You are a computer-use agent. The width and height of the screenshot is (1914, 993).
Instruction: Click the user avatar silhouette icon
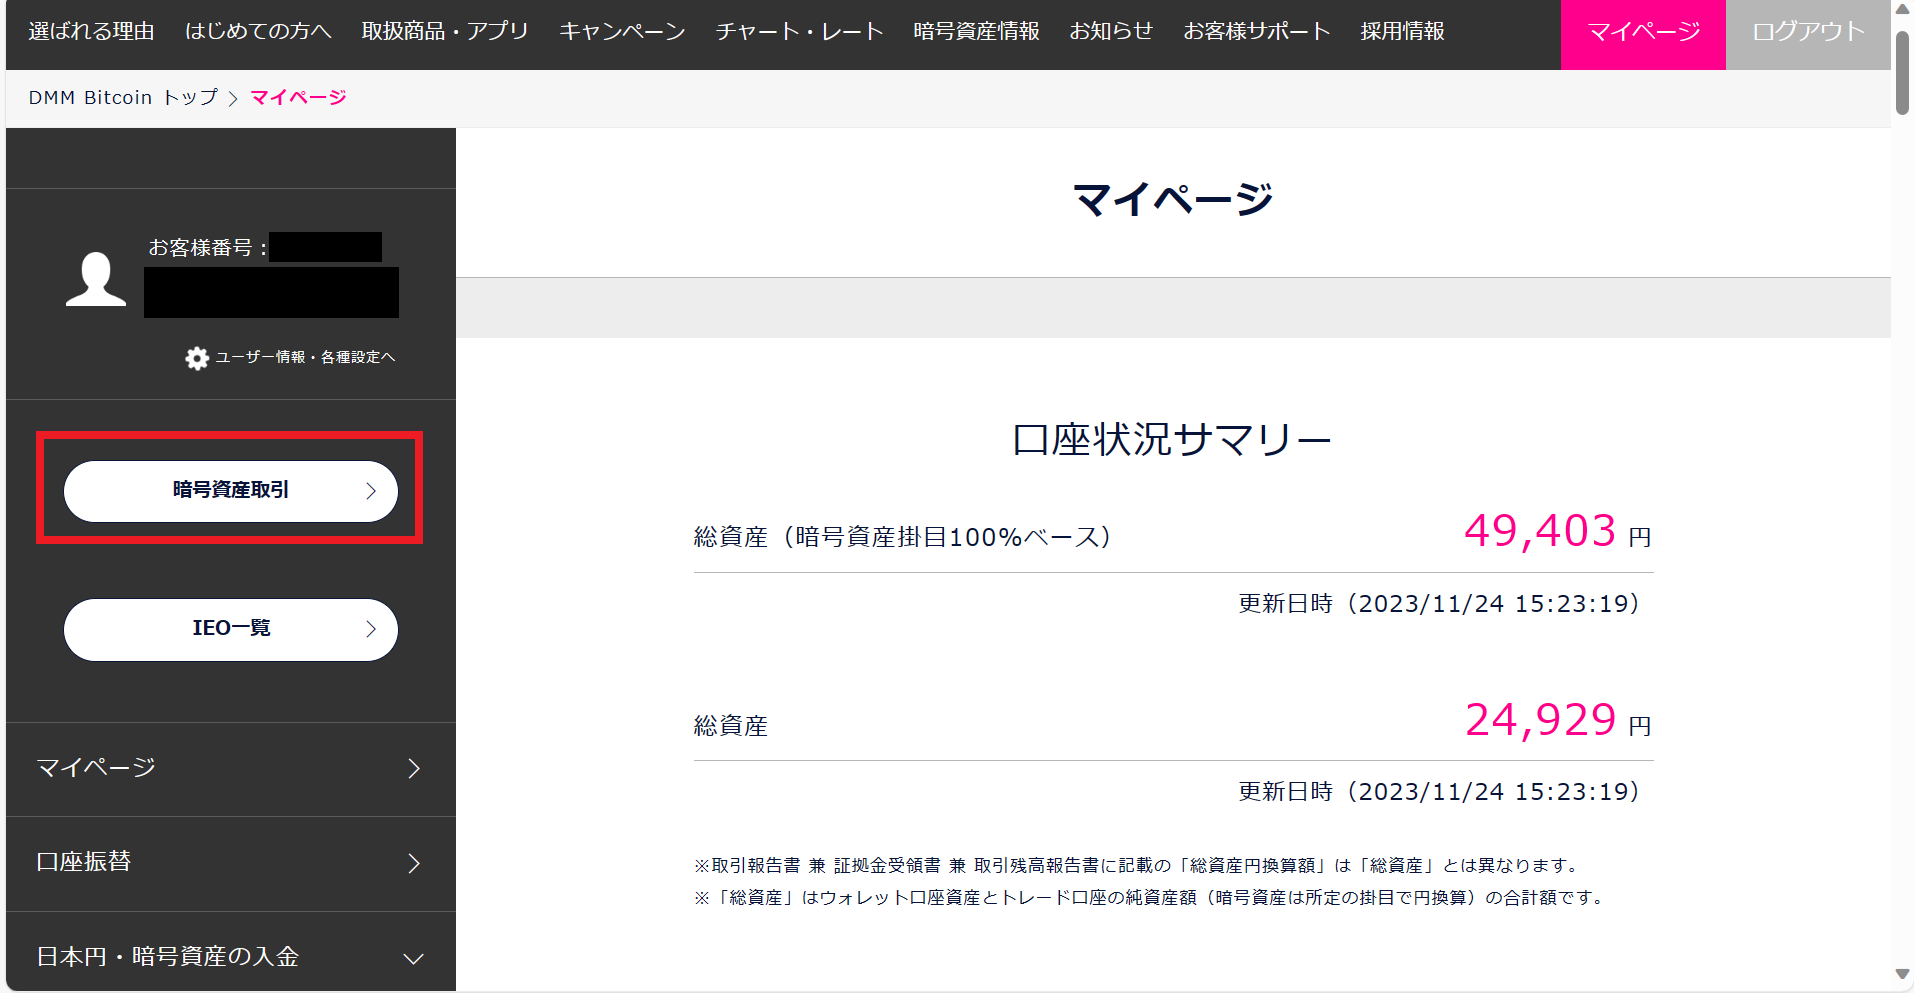click(96, 279)
